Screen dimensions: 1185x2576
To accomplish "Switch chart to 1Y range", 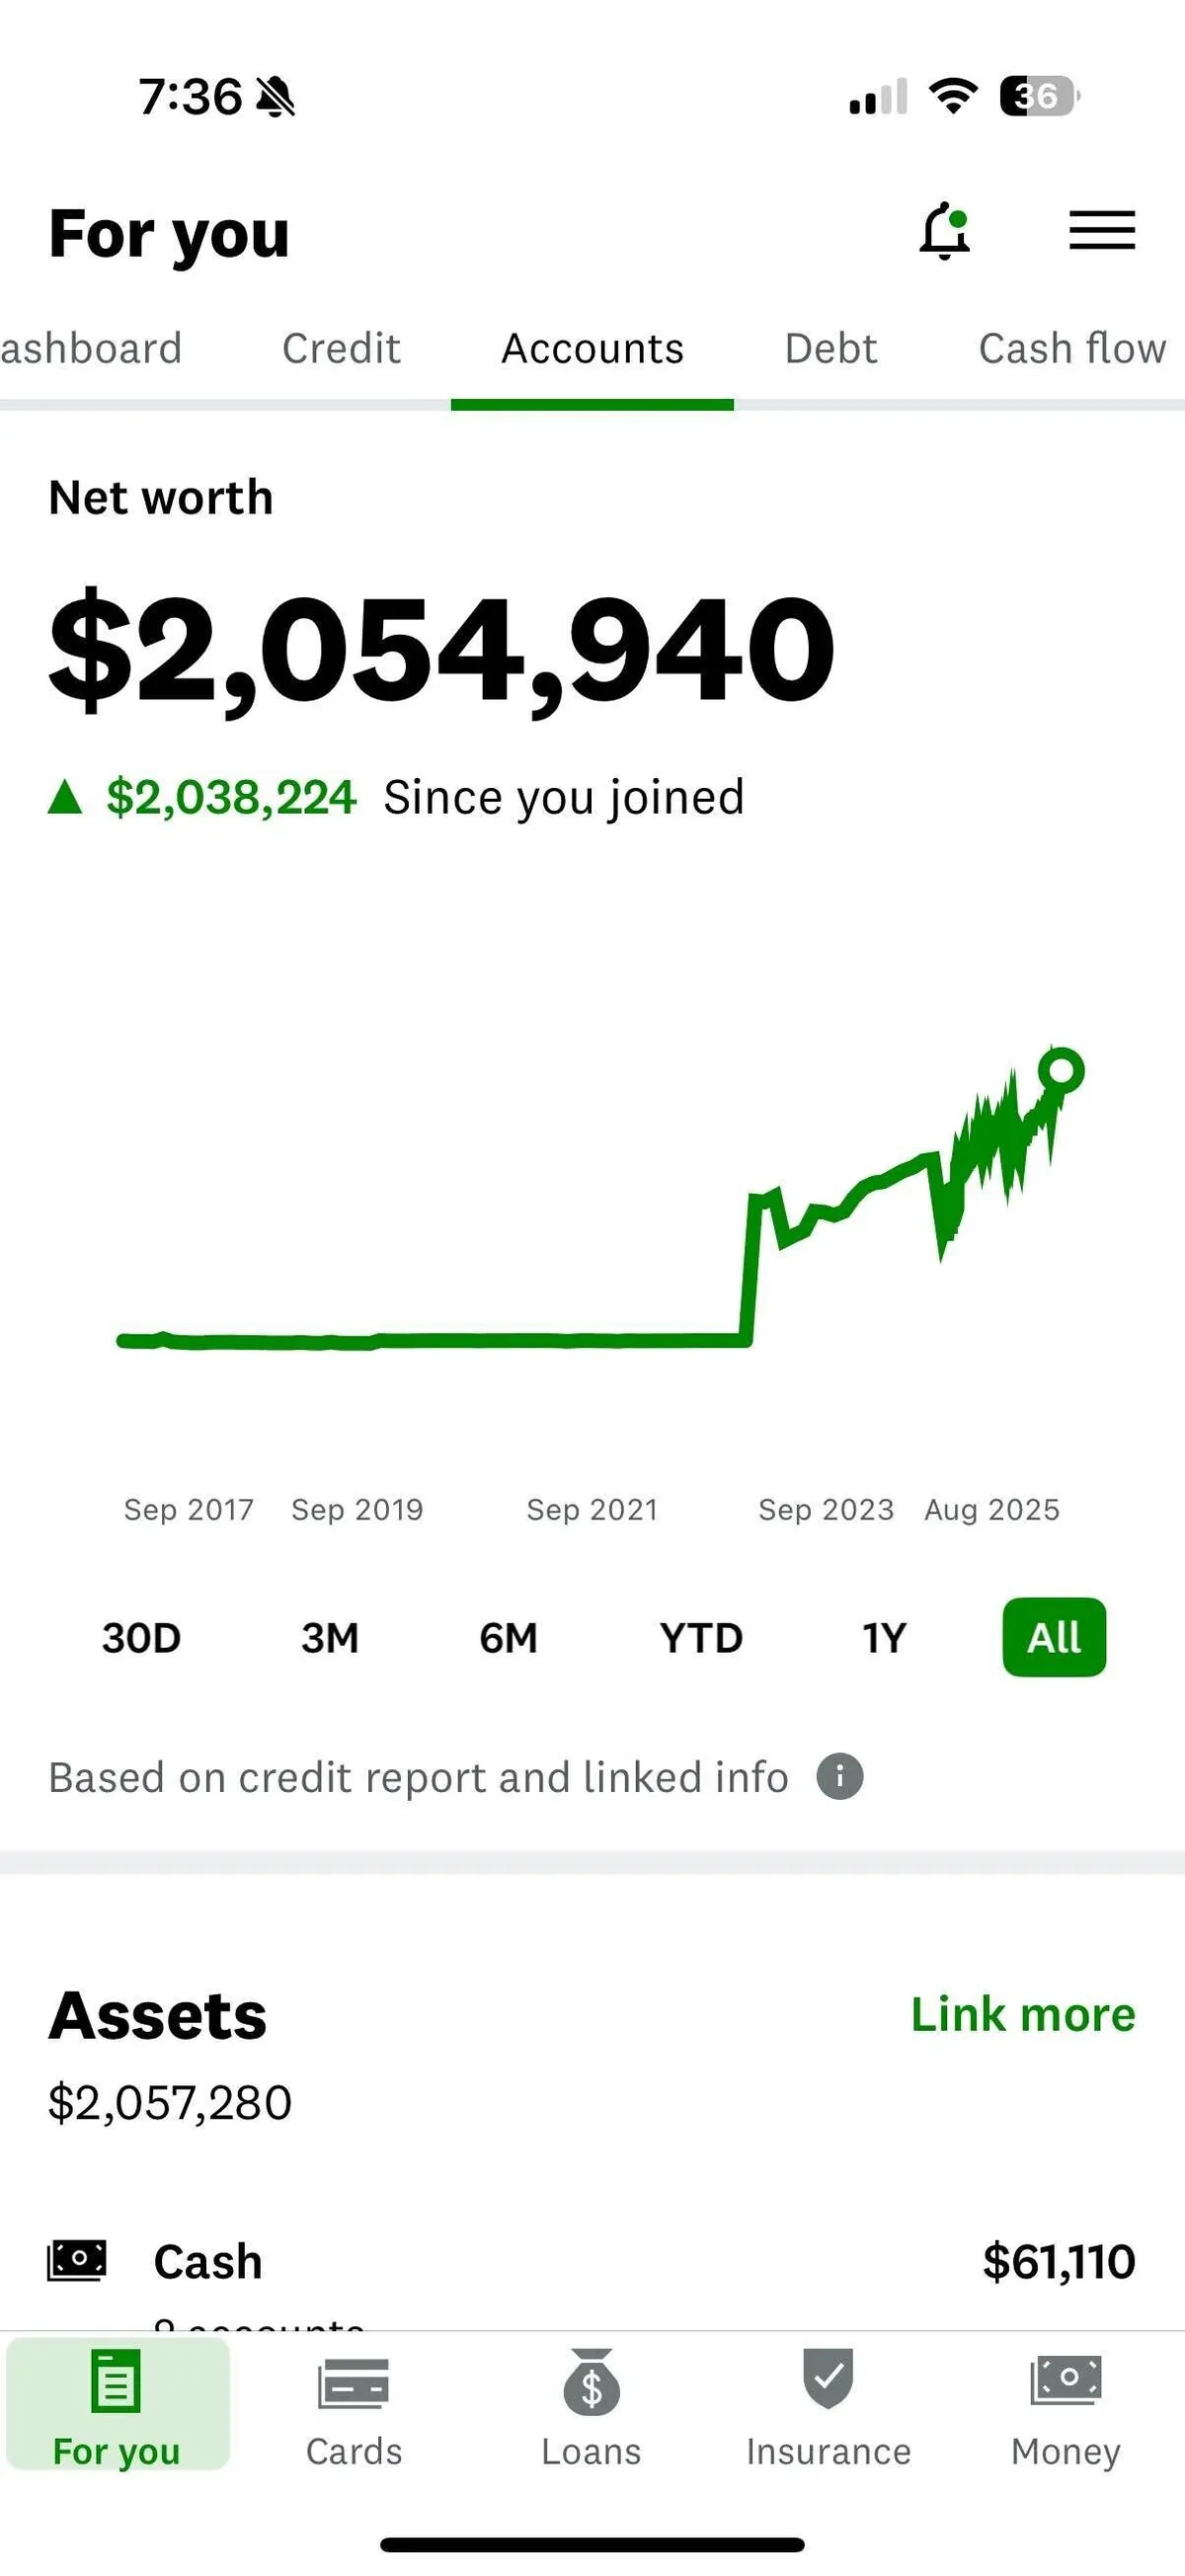I will [x=884, y=1638].
